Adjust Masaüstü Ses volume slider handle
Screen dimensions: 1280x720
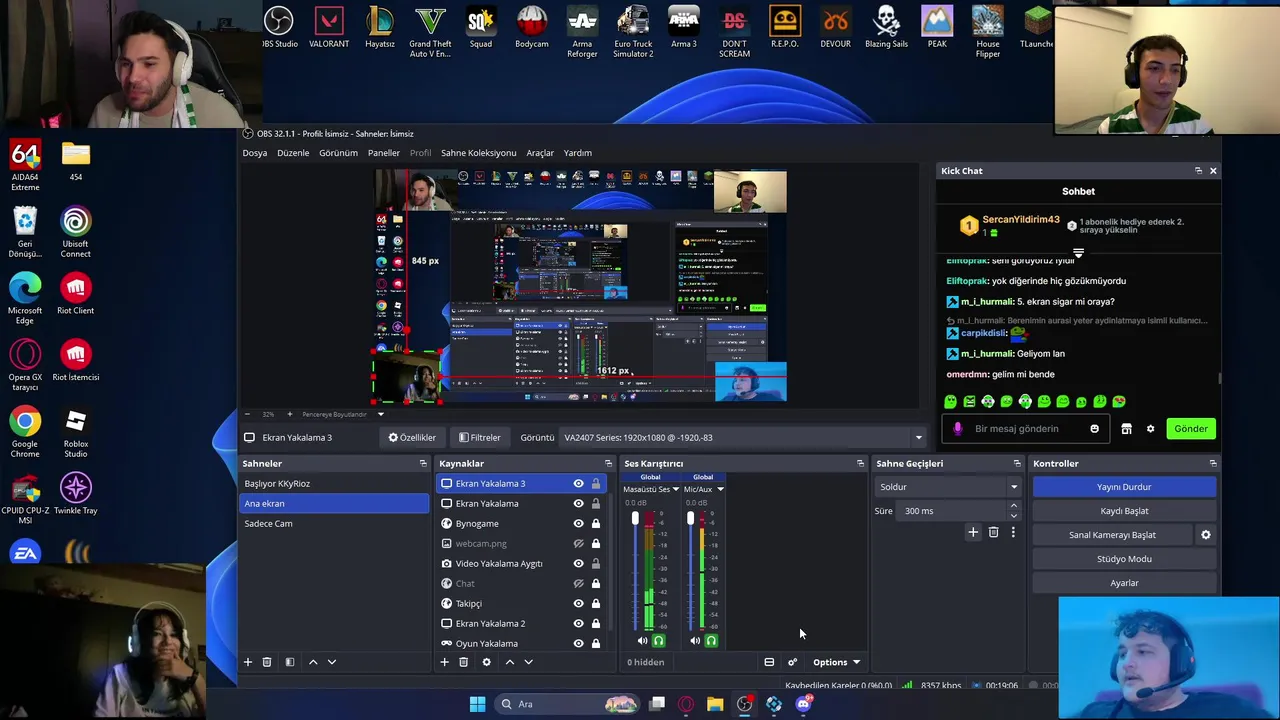(635, 519)
